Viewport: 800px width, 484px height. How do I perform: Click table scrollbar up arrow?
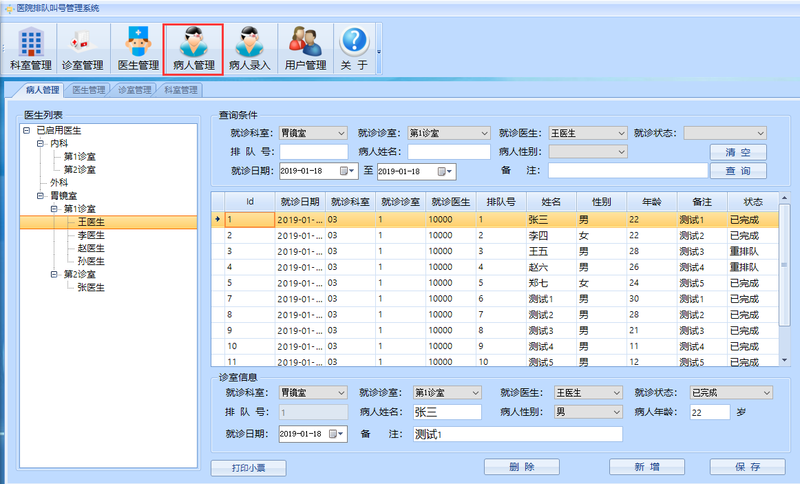point(785,197)
